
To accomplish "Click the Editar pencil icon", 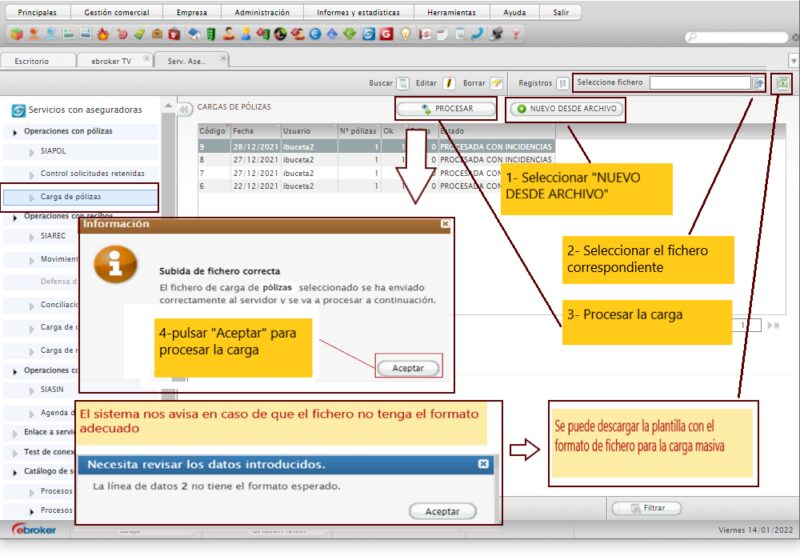I will click(449, 83).
